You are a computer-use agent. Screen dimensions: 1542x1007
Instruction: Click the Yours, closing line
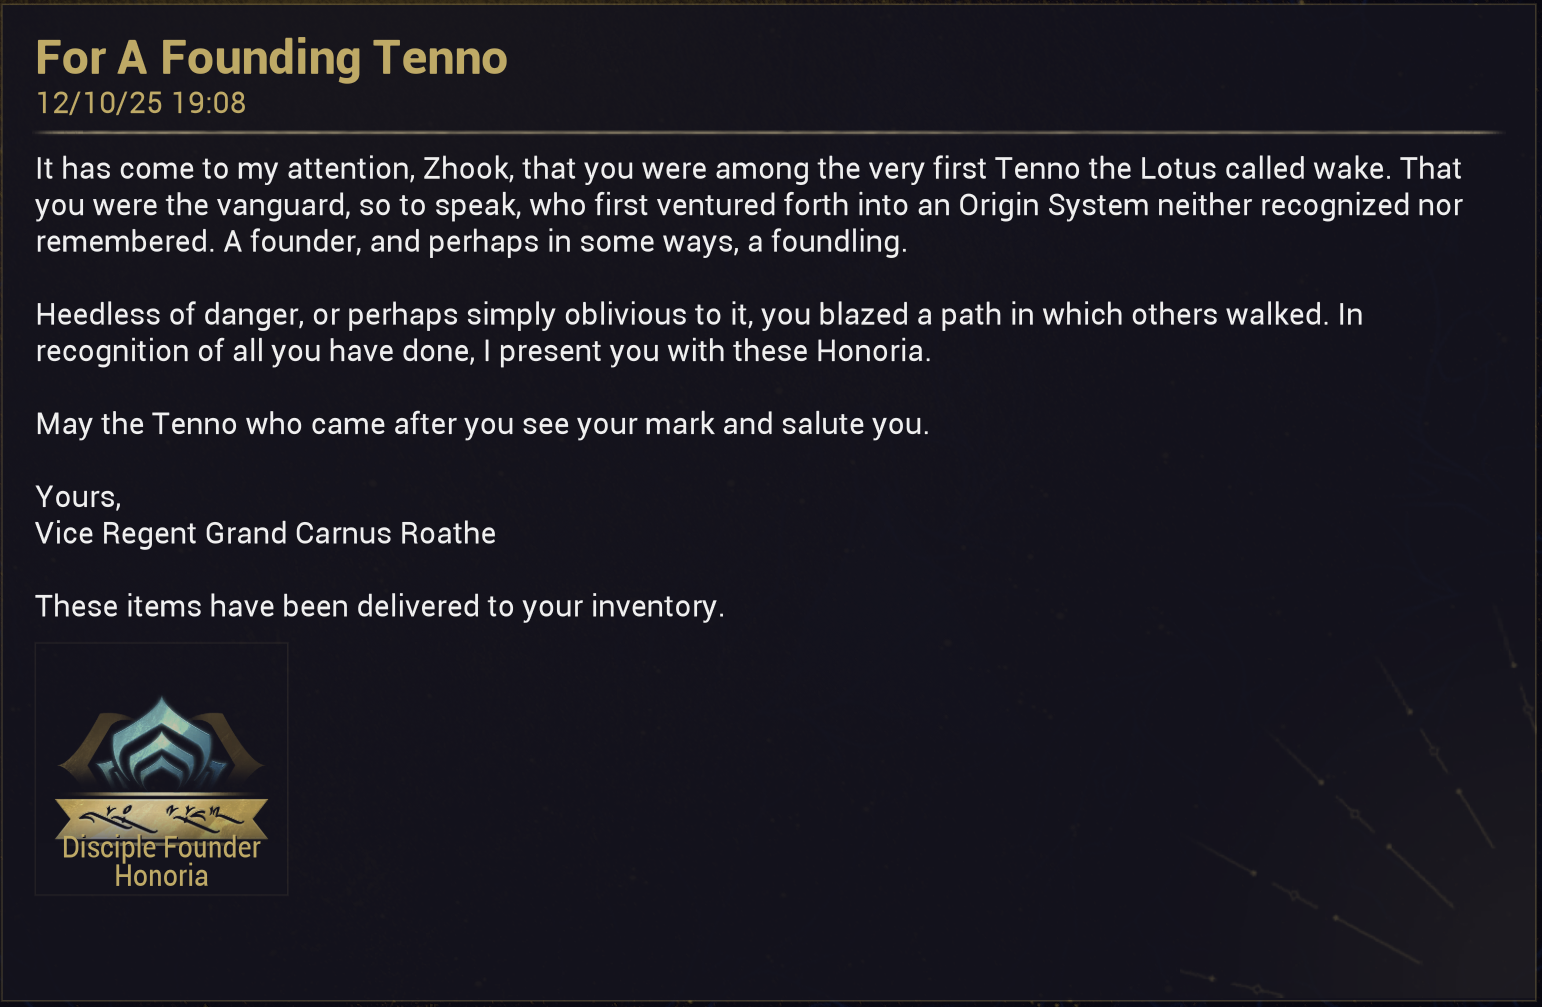78,497
